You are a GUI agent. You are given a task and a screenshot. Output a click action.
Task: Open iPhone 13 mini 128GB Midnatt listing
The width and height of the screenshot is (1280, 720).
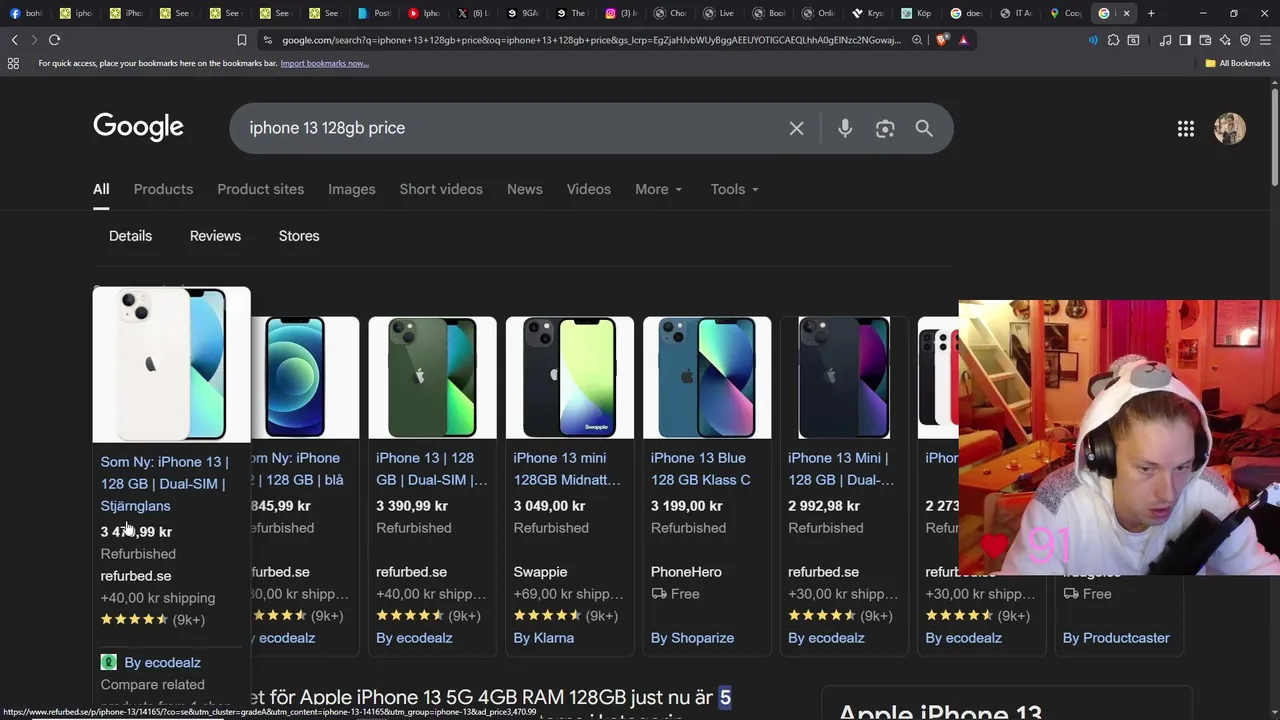[x=567, y=469]
